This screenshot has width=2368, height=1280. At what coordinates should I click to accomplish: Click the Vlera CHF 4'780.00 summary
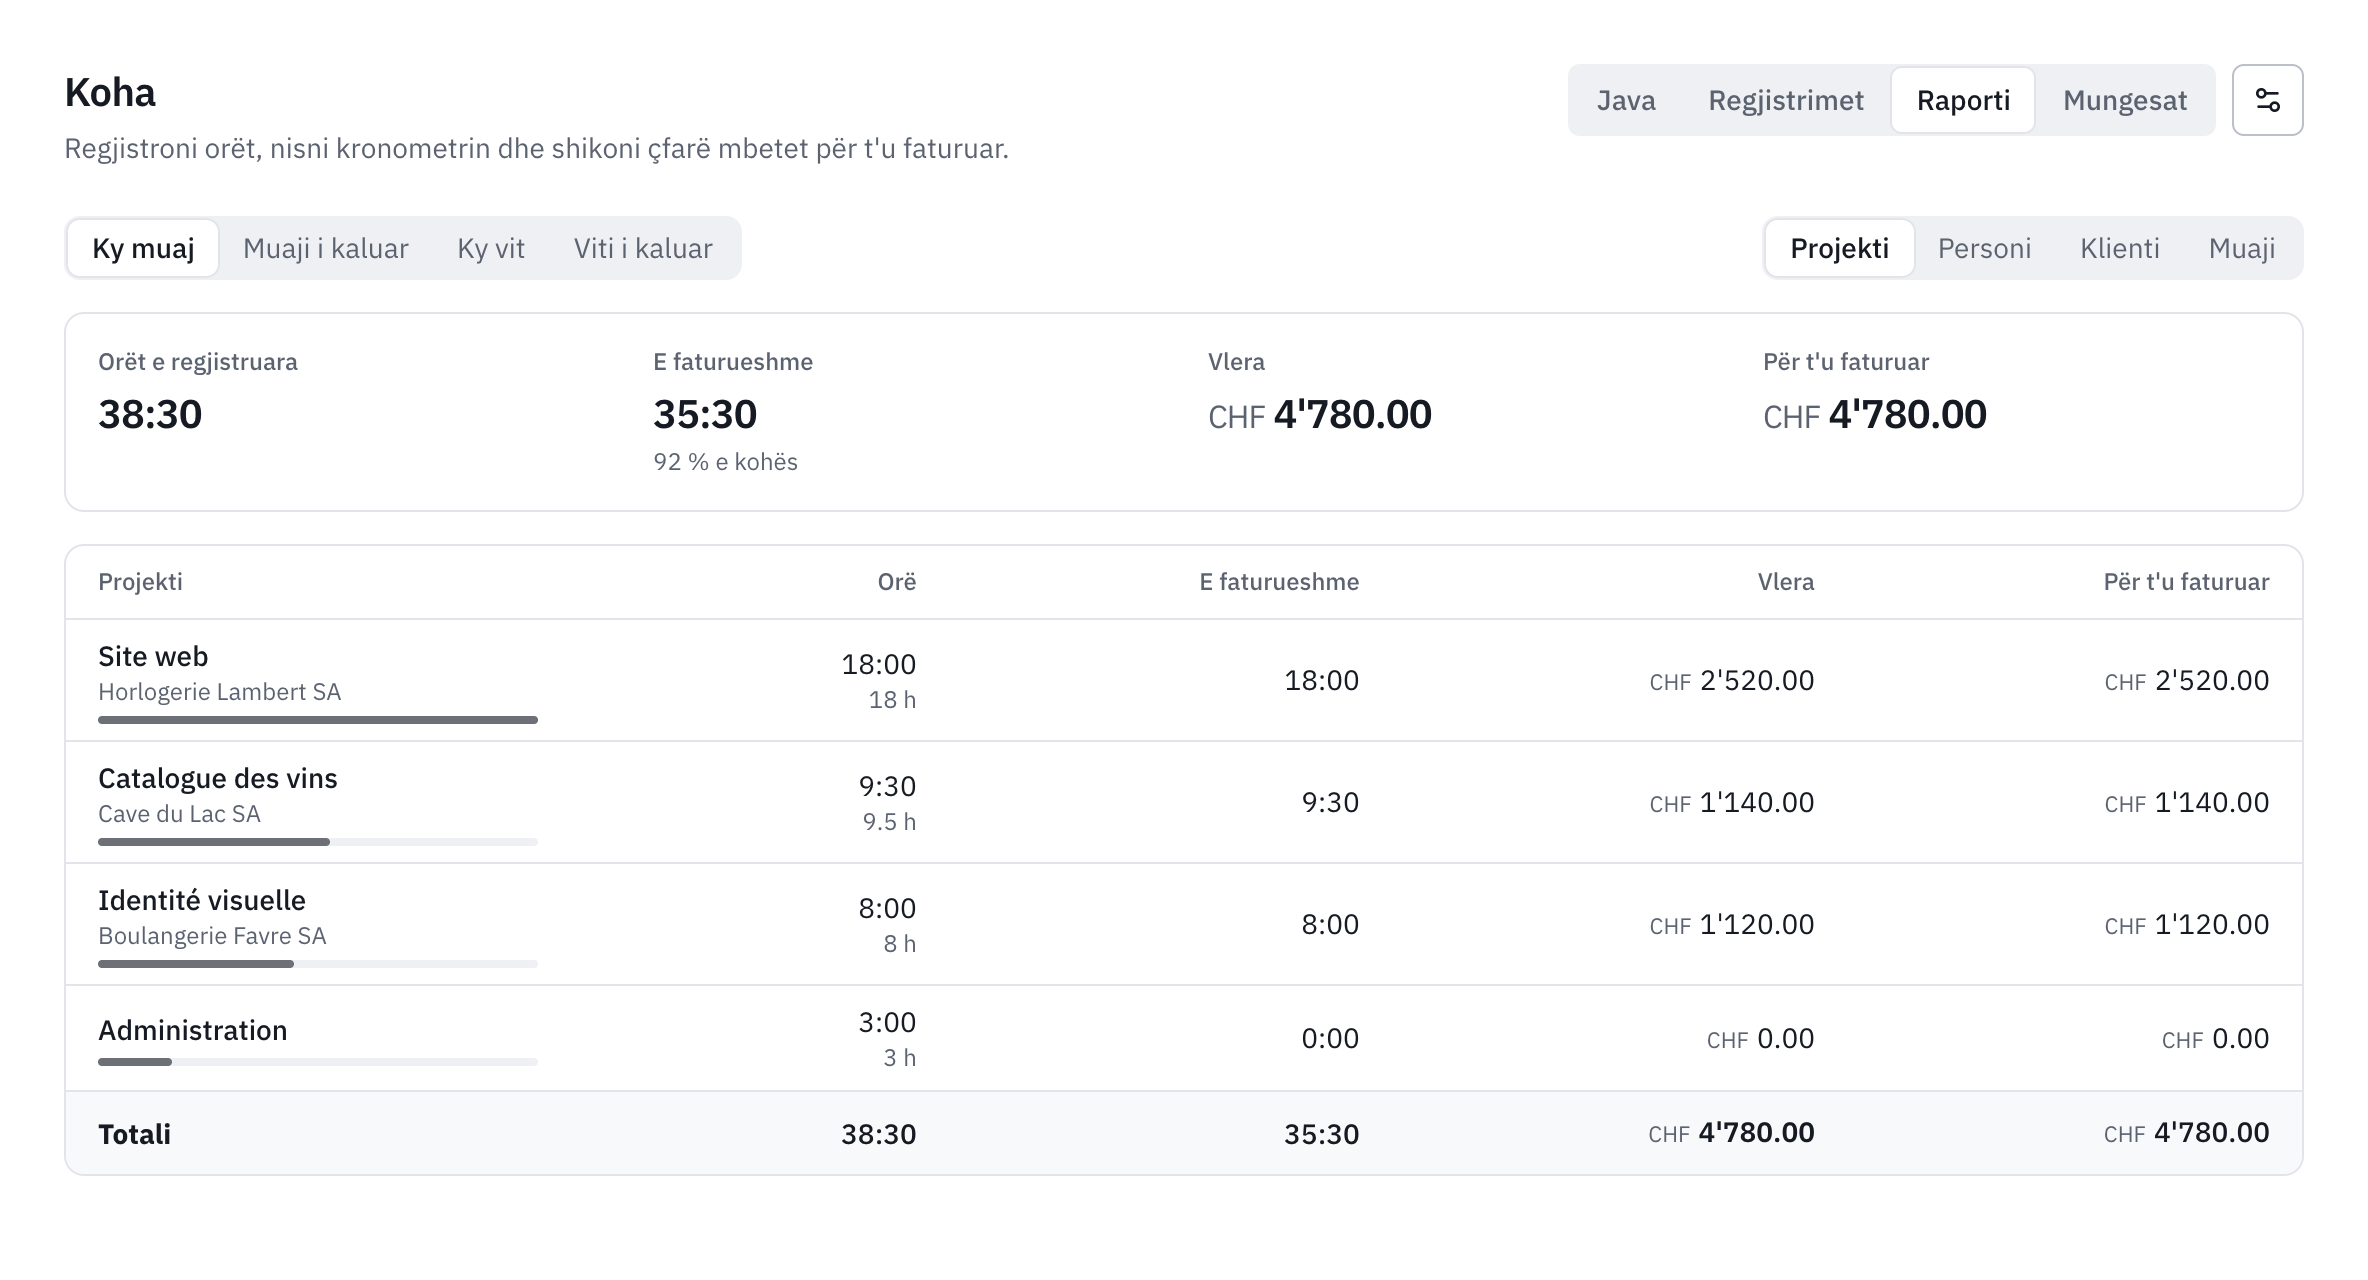(x=1320, y=414)
